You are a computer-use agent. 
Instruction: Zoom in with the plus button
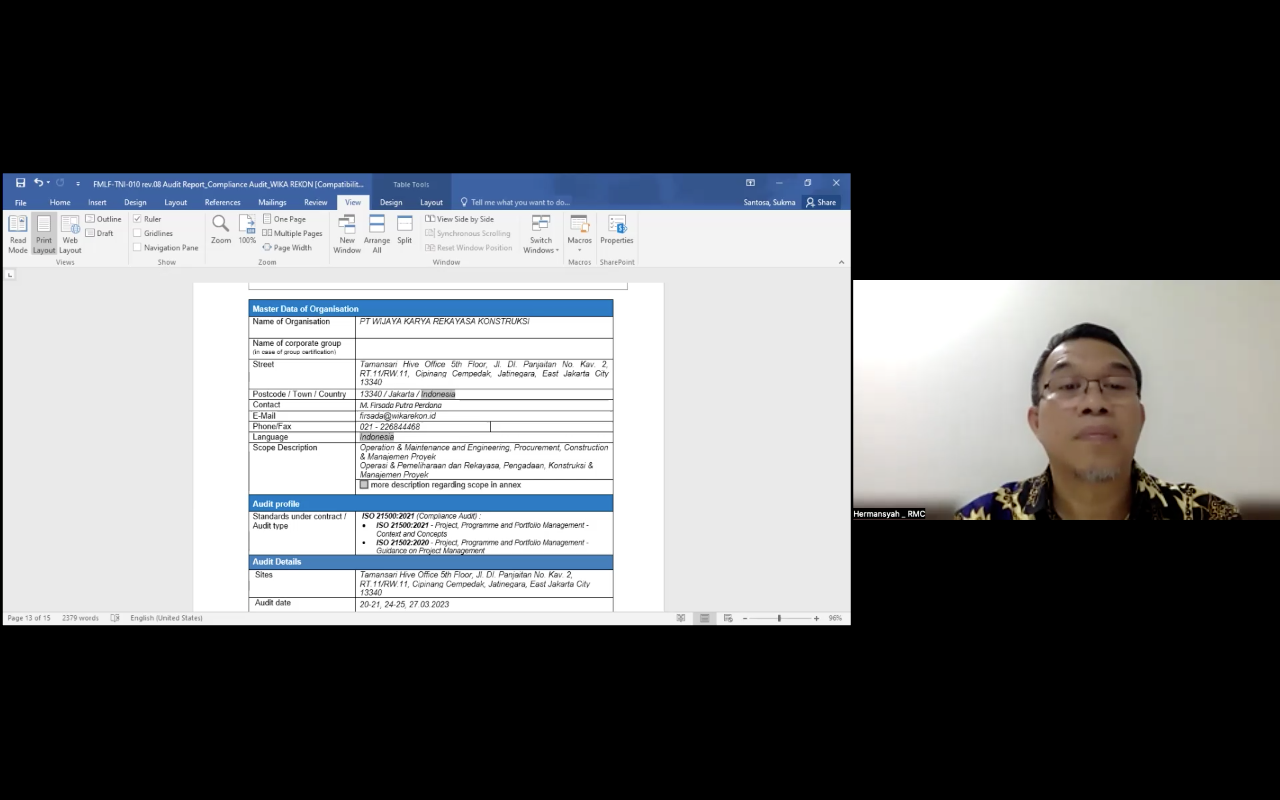click(x=816, y=618)
